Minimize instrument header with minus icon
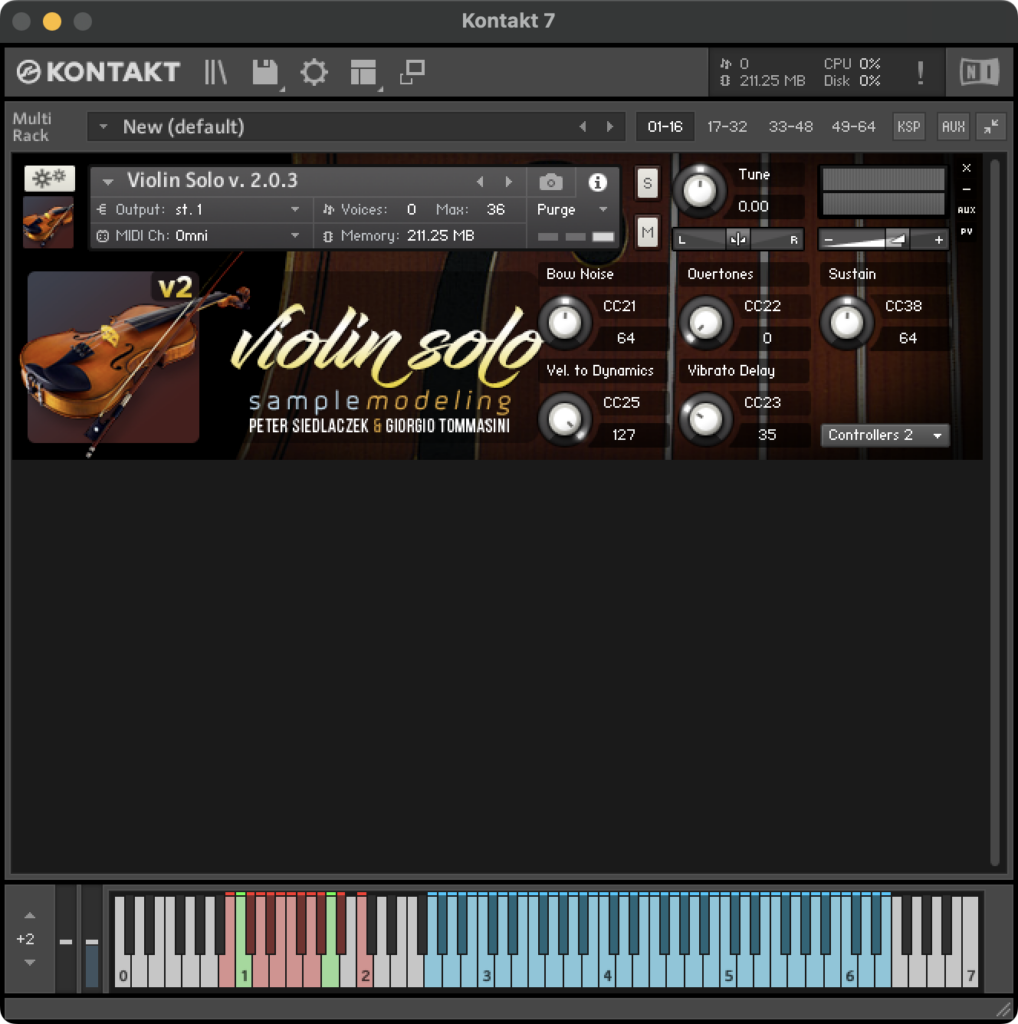 [966, 189]
